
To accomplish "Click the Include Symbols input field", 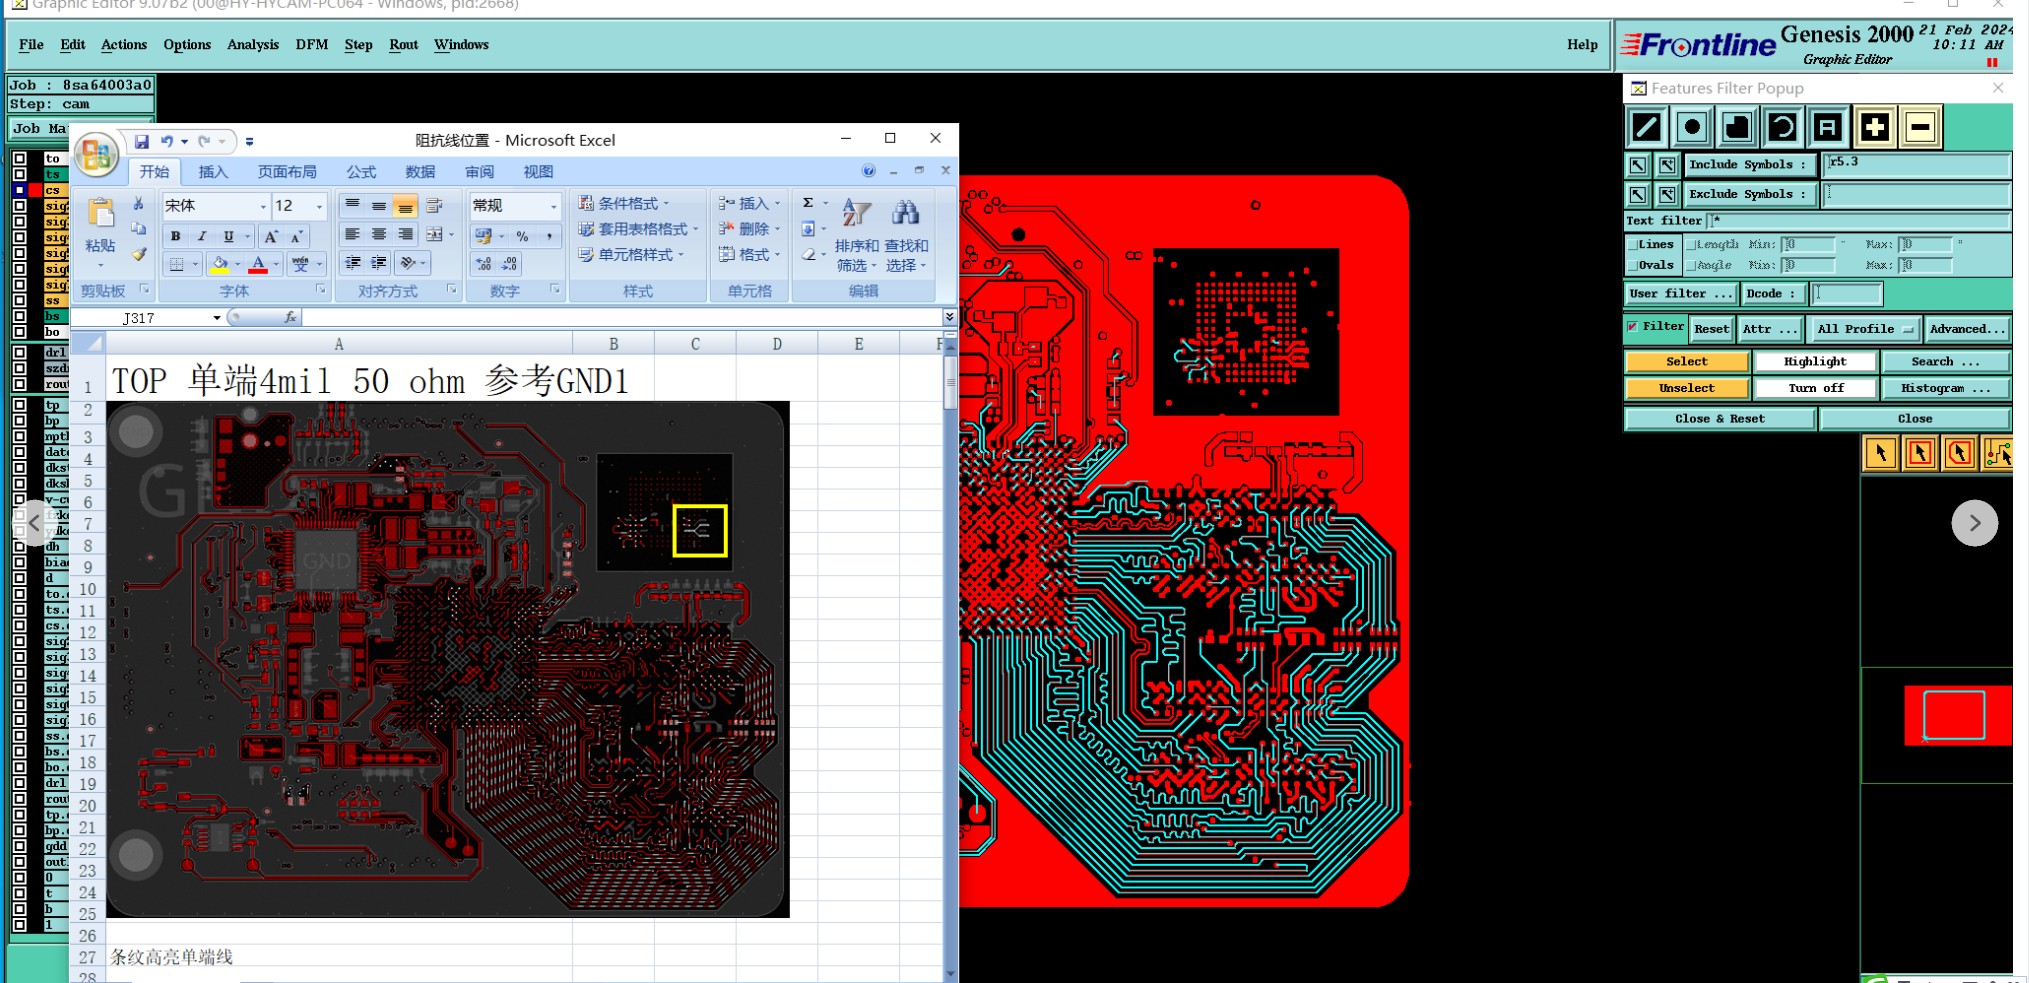I will [1916, 164].
